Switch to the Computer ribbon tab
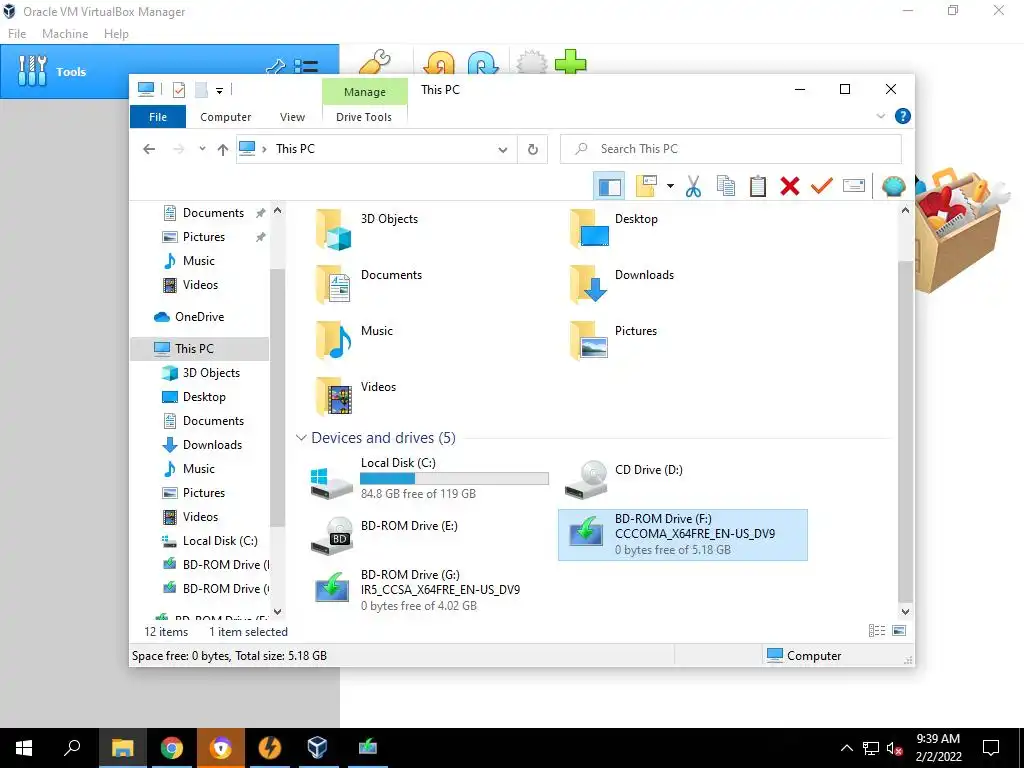Screen dimensions: 1024x768 [x=225, y=117]
